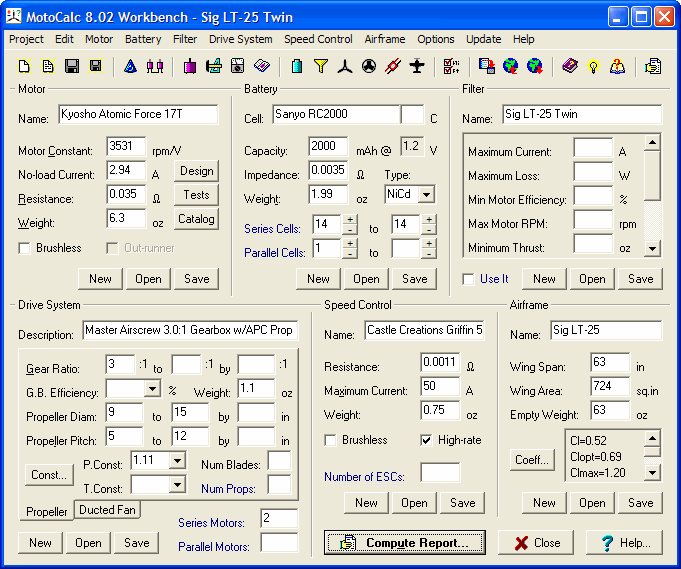Decrease Parallel Cells upper limit with minus
681x569 pixels.
coord(429,254)
